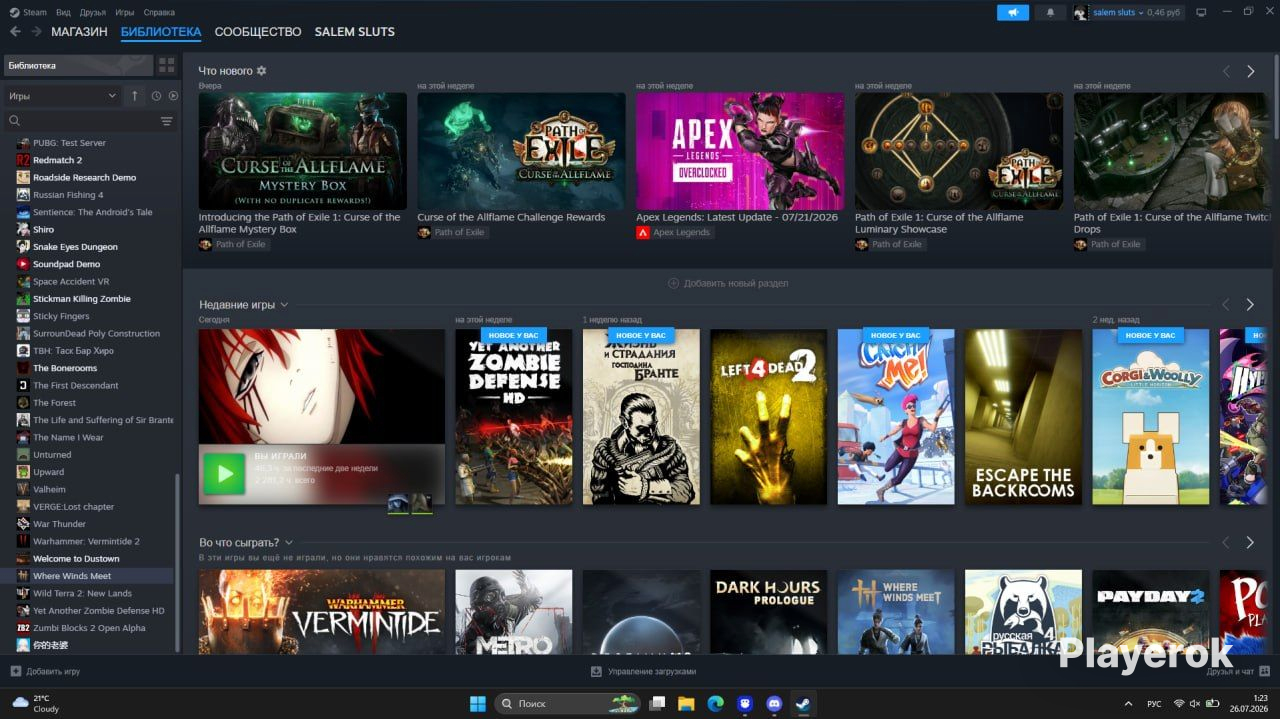Open the Вид menu
Viewport: 1280px width, 719px height.
63,12
